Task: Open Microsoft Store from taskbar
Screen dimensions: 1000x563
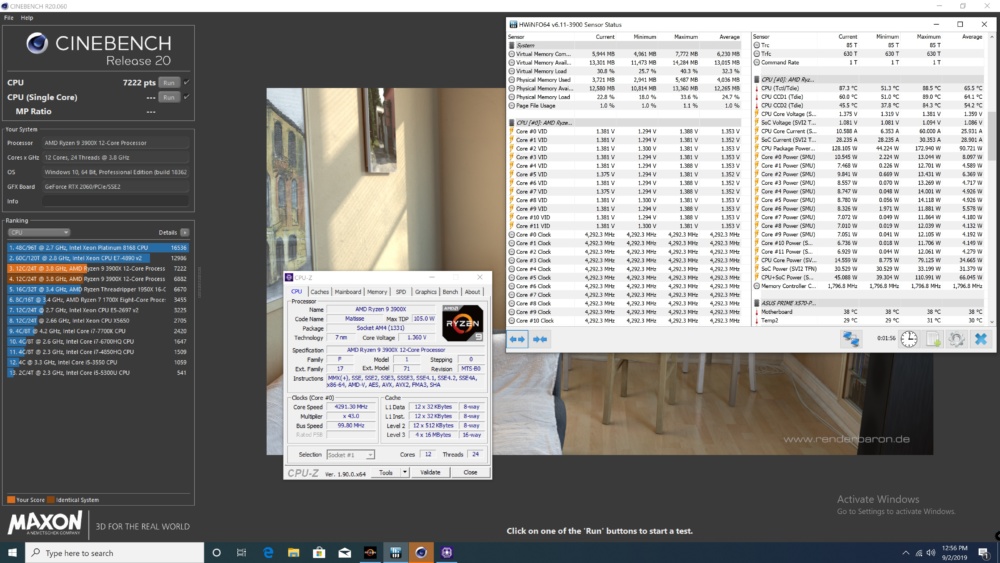Action: (x=319, y=553)
